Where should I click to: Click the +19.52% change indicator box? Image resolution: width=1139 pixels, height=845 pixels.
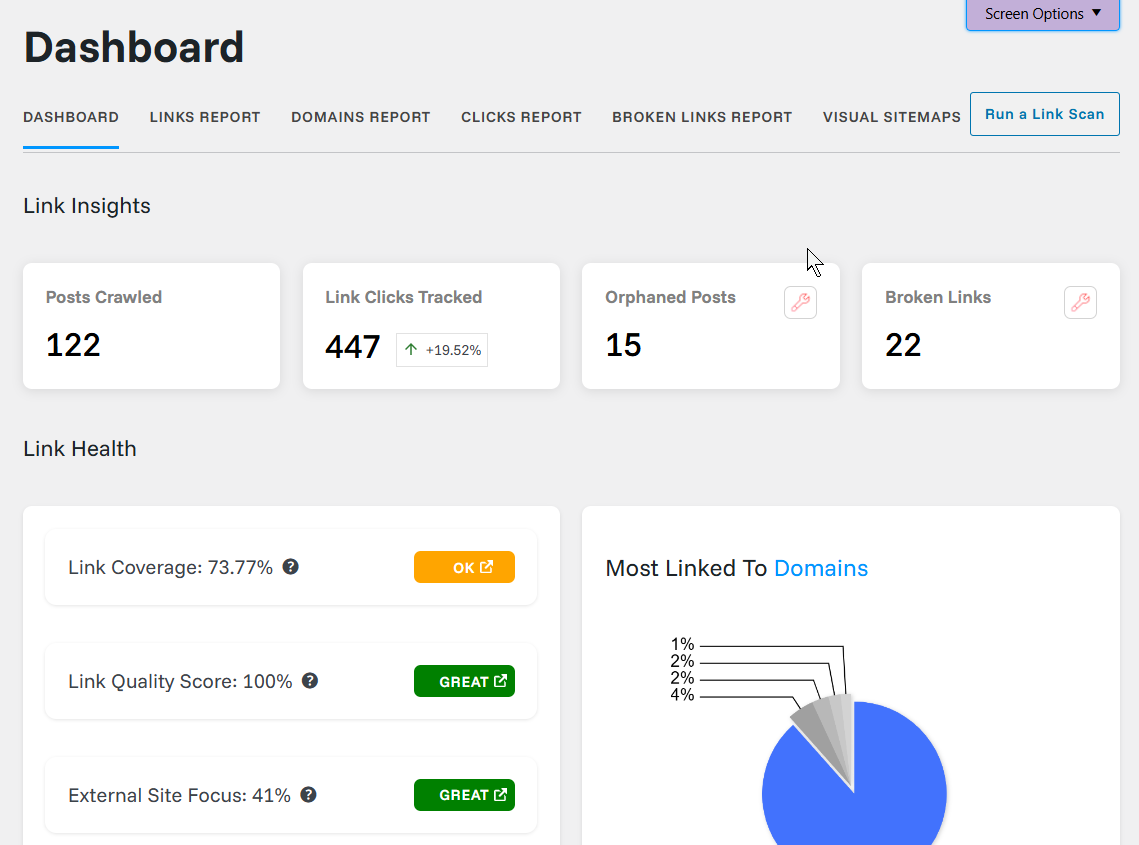click(x=441, y=350)
